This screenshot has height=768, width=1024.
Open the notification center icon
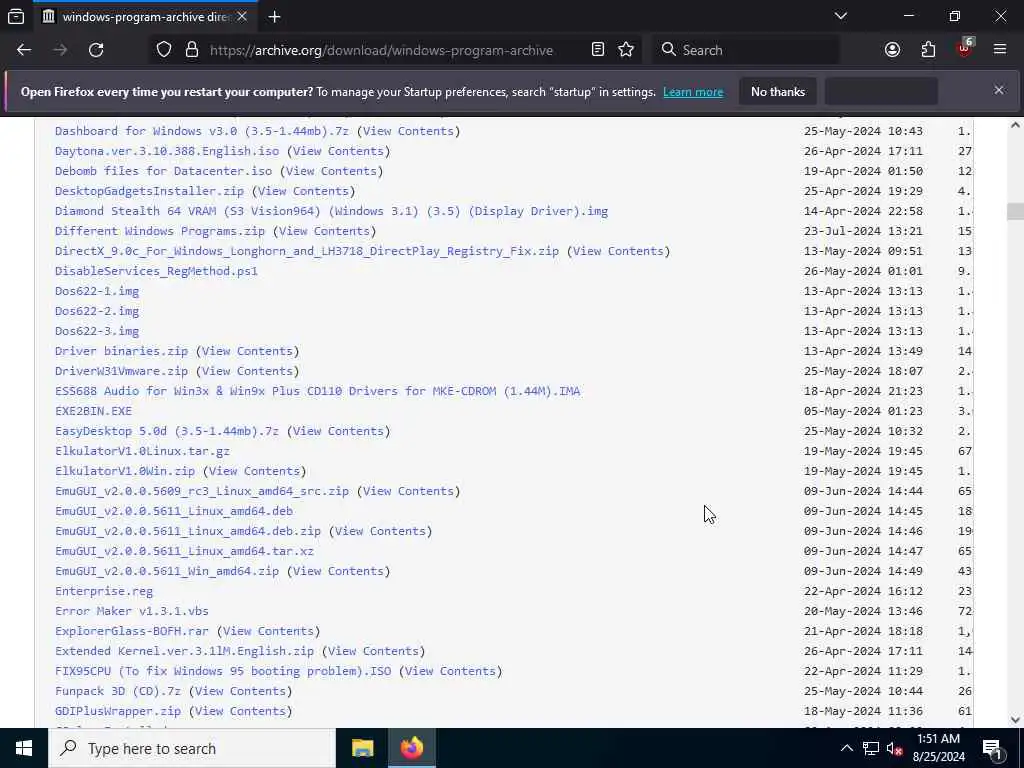992,748
